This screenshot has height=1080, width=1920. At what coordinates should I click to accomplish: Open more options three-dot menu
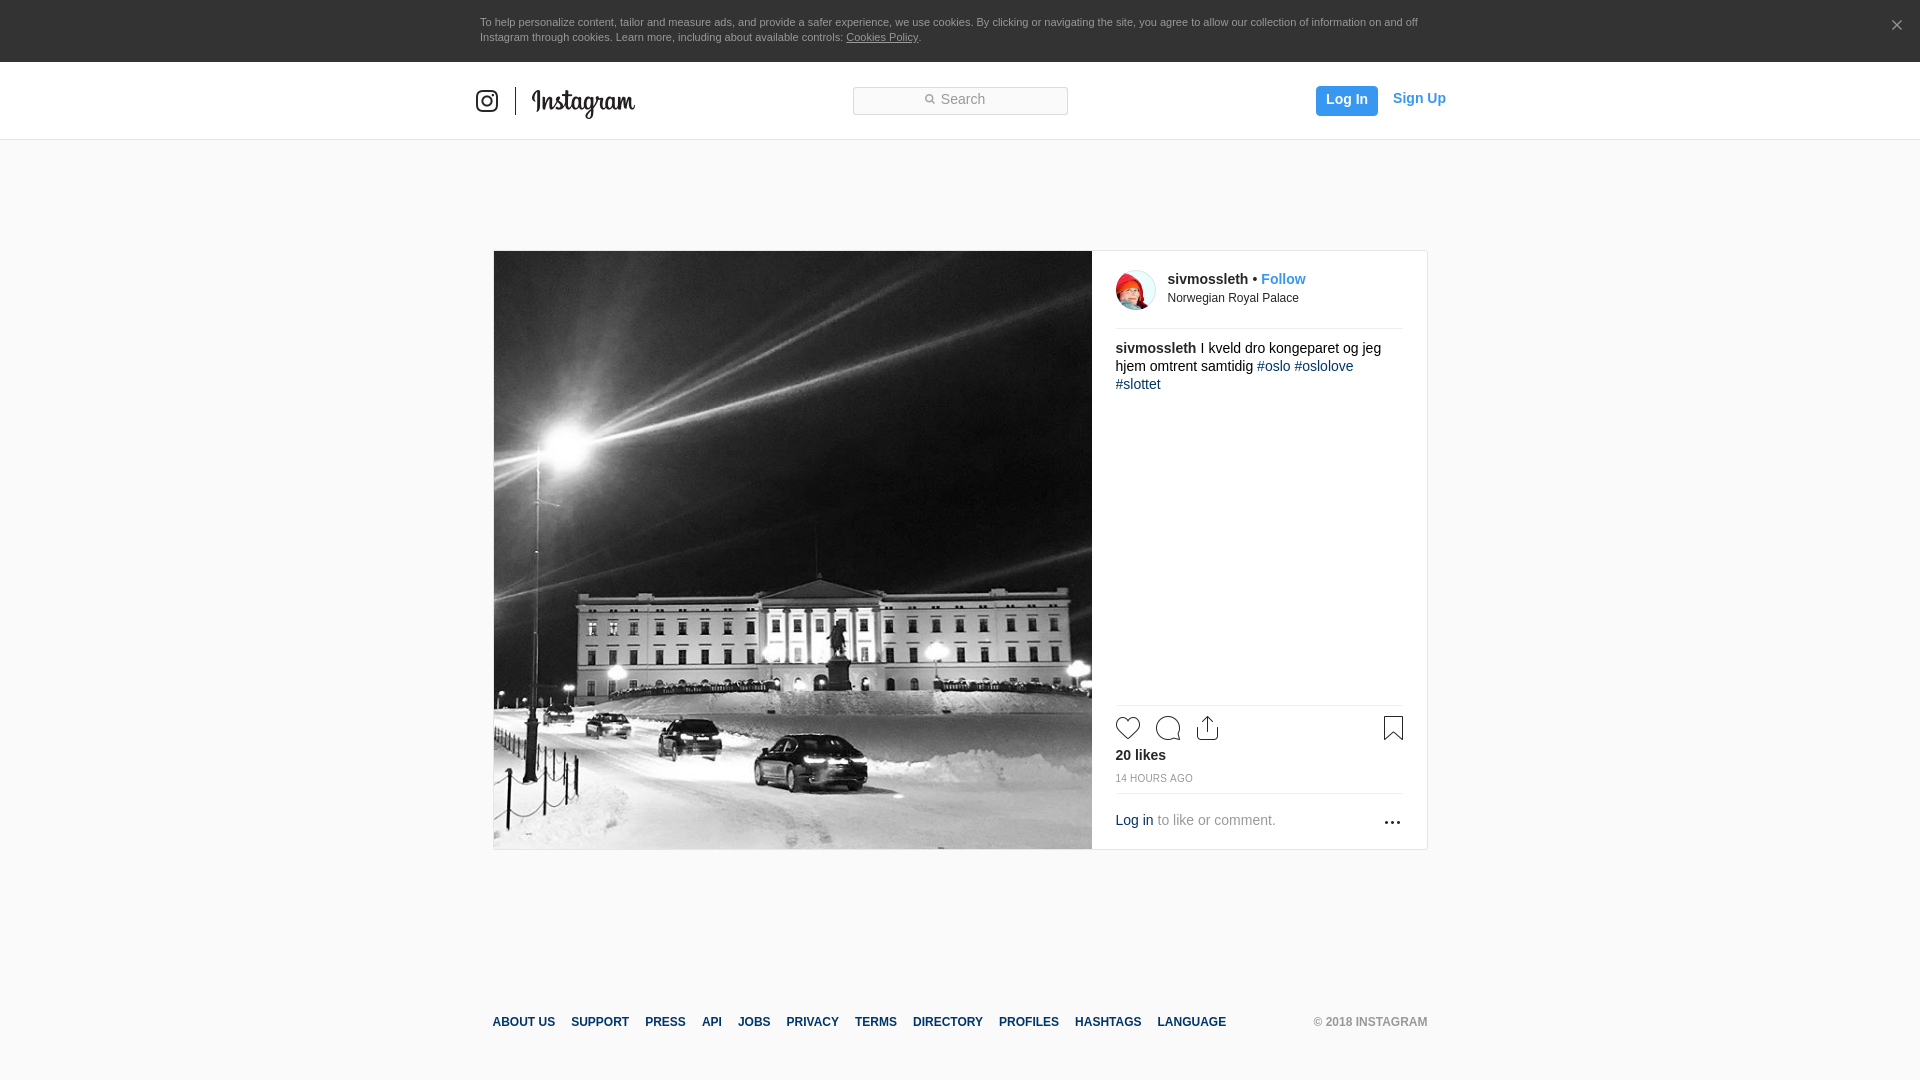coord(1392,822)
